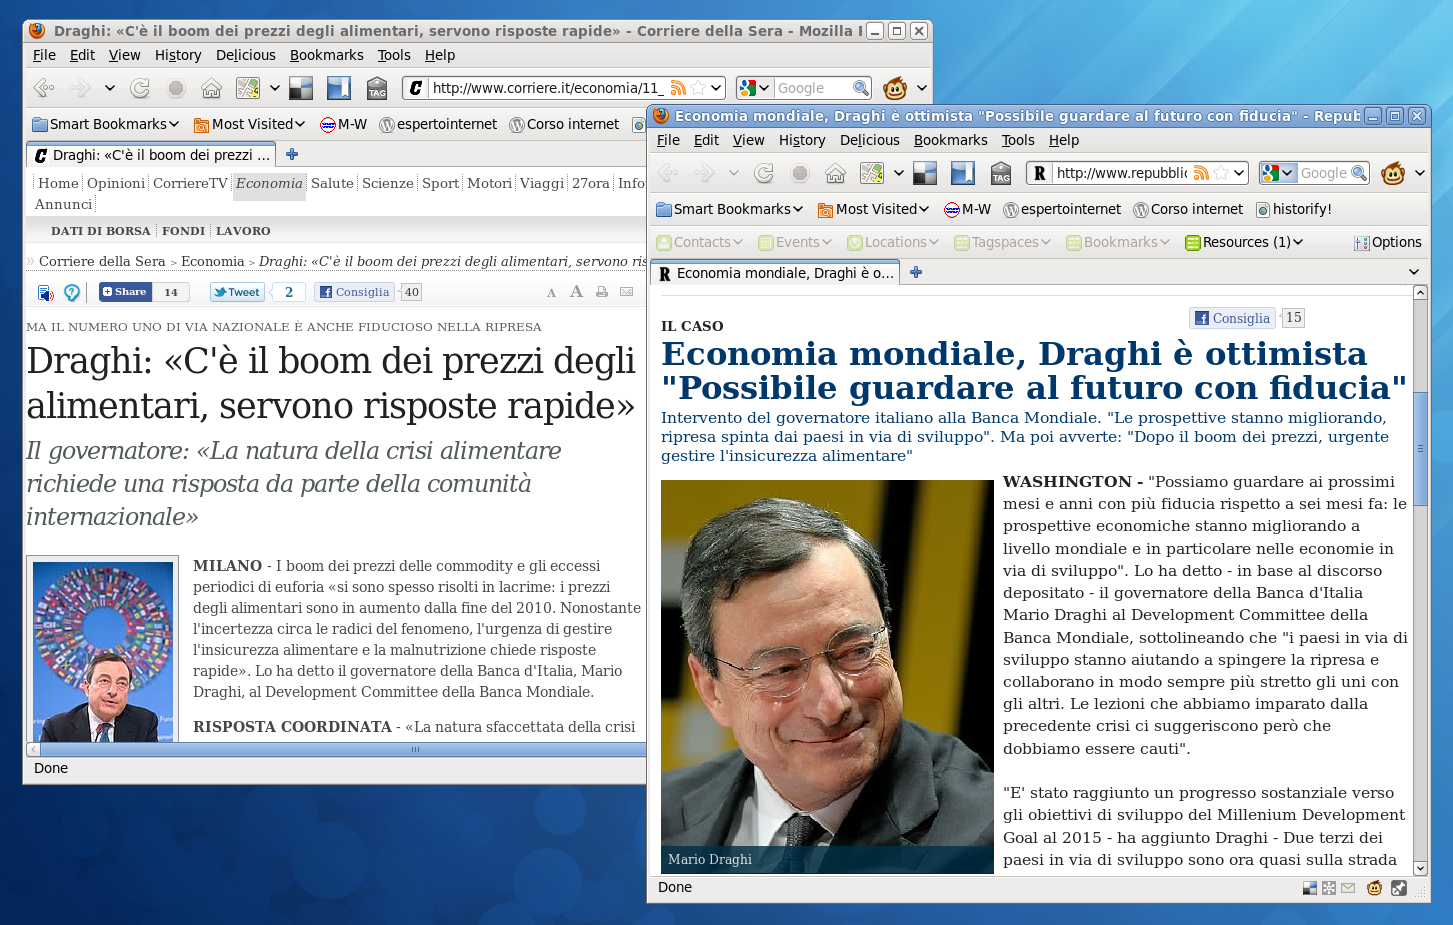This screenshot has height=925, width=1453.
Task: Open new tab with plus icon in Repubblica window
Action: 916,272
